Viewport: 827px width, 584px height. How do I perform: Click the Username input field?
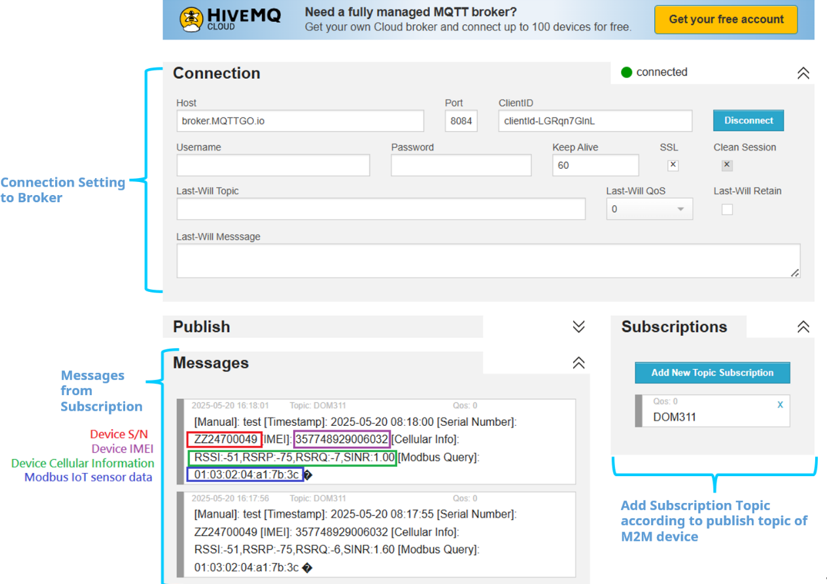(x=273, y=165)
